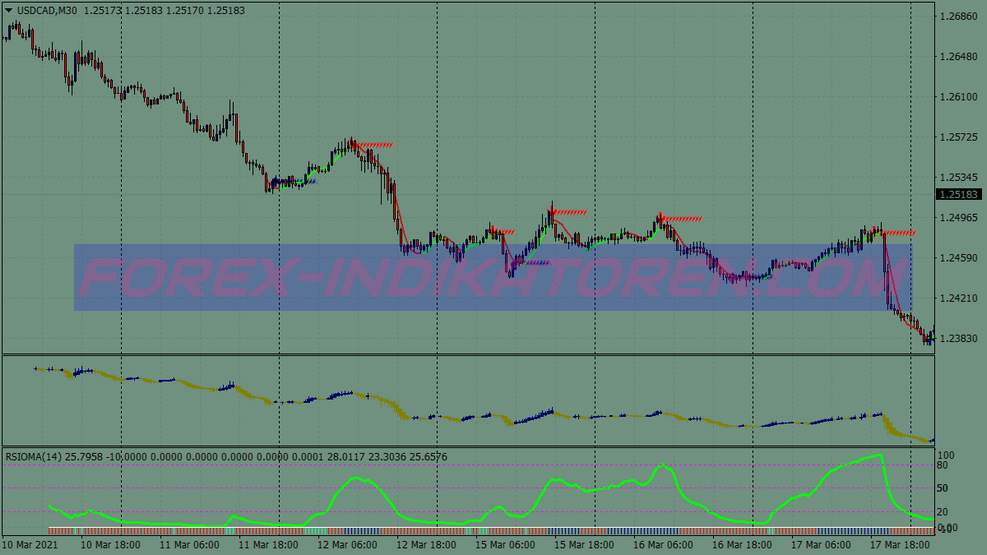Click the blue dotted marker near 15 Mar 06:00
The image size is (987, 555).
(x=532, y=263)
